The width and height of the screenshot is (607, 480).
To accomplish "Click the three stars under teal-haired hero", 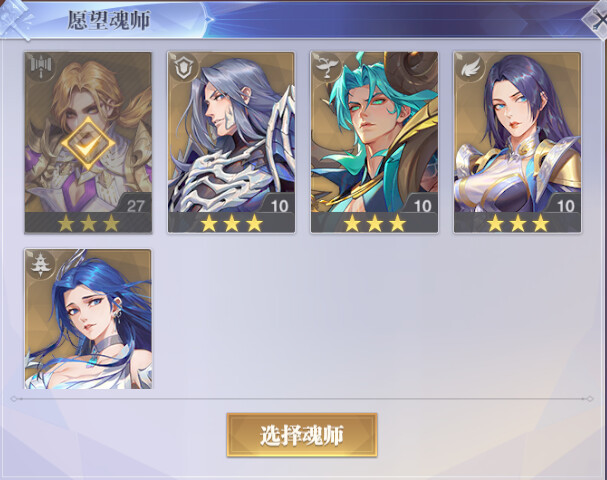I will coord(375,223).
